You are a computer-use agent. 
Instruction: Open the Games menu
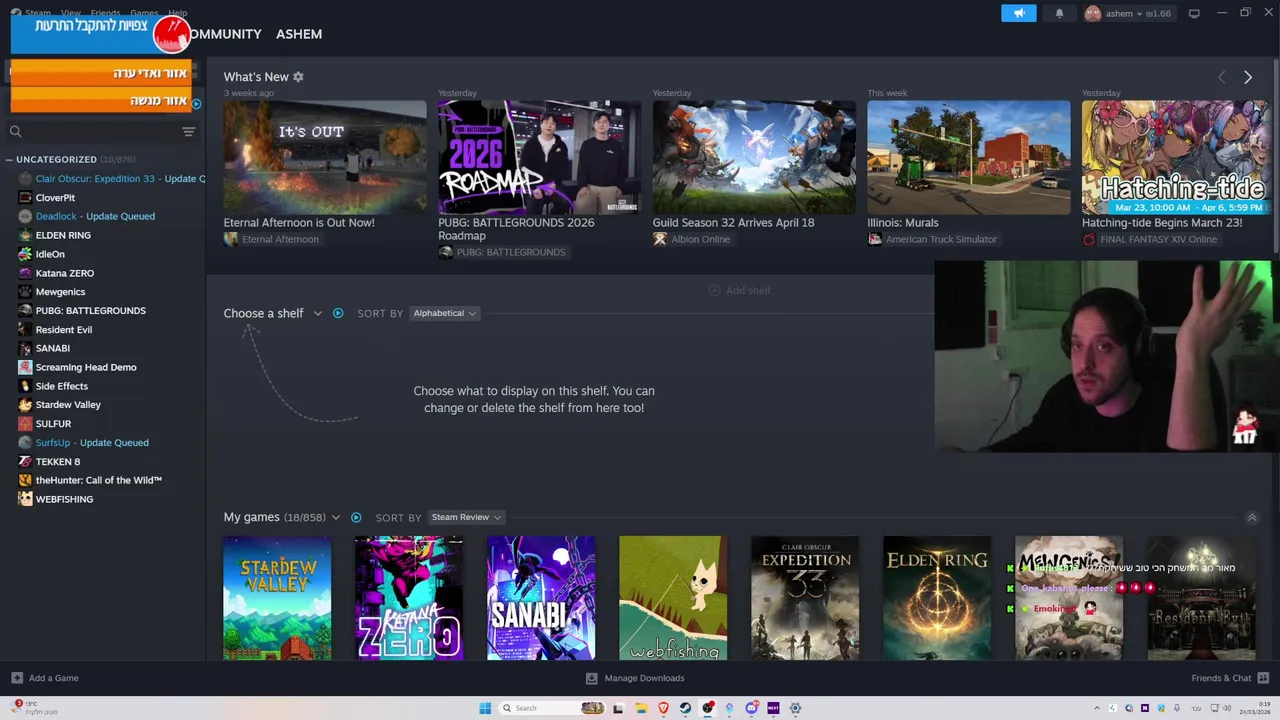click(144, 13)
